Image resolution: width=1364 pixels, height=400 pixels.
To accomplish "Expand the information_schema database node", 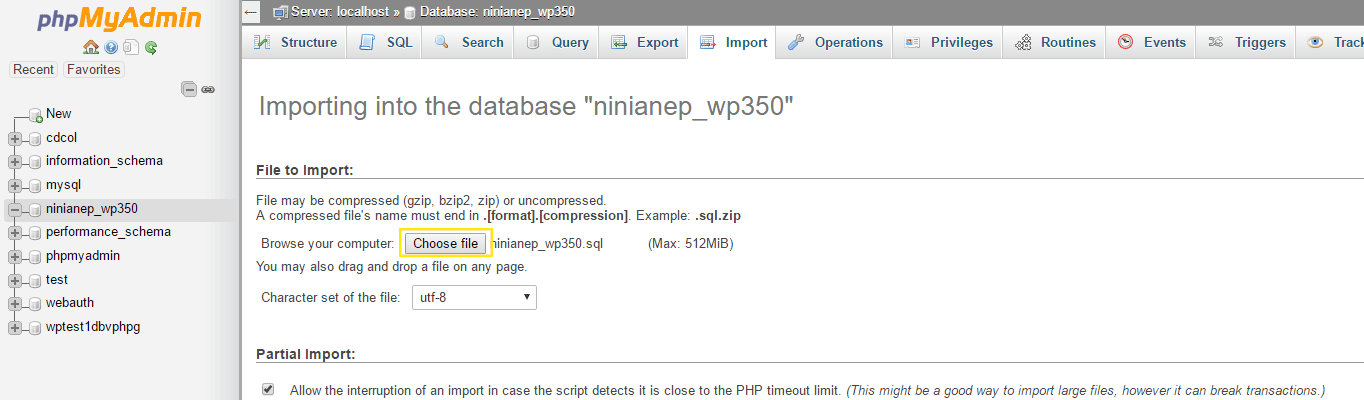I will 15,161.
